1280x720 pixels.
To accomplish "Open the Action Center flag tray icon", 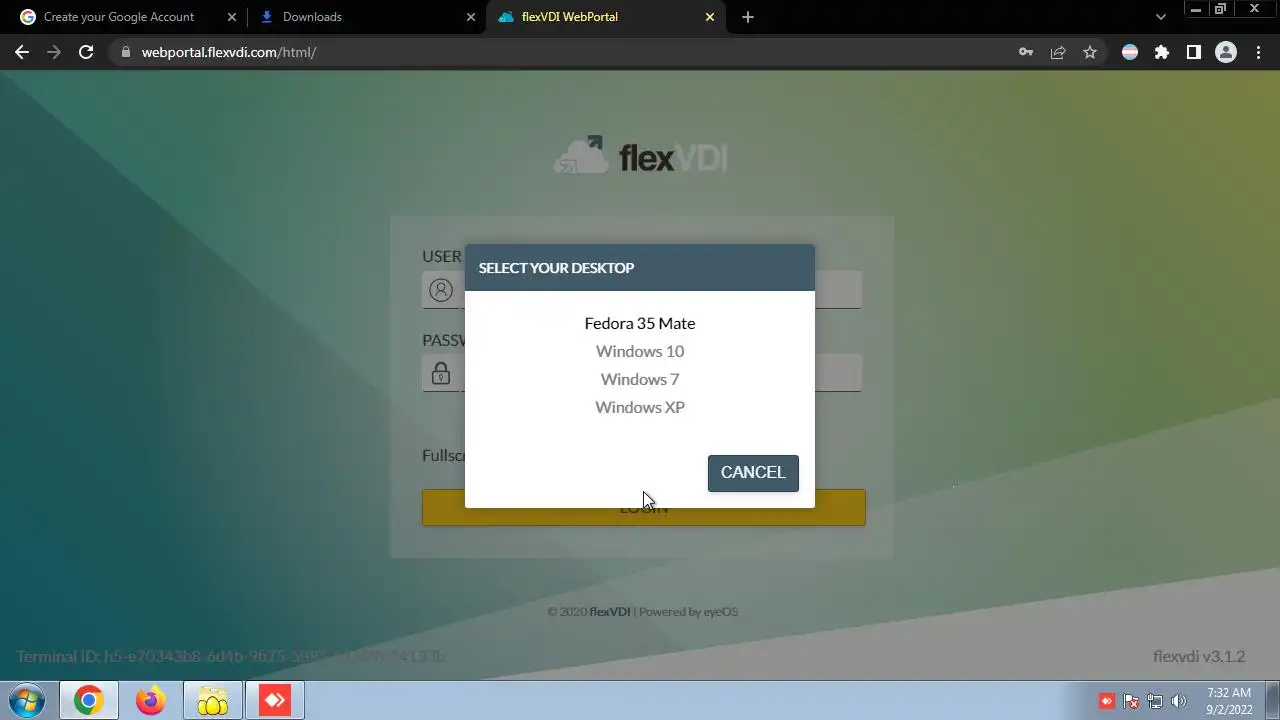I will pos(1131,701).
